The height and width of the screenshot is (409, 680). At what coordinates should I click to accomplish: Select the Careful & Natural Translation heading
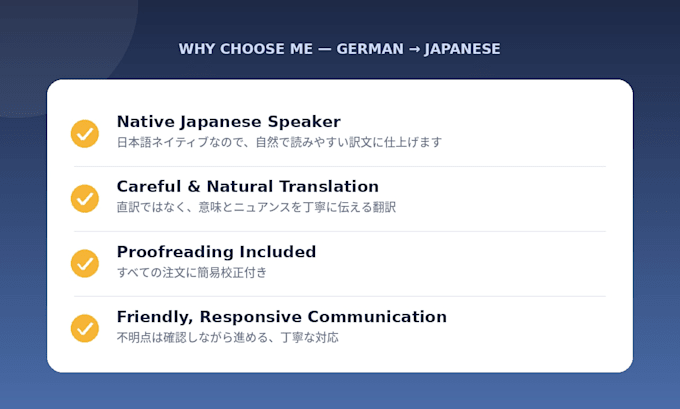248,187
